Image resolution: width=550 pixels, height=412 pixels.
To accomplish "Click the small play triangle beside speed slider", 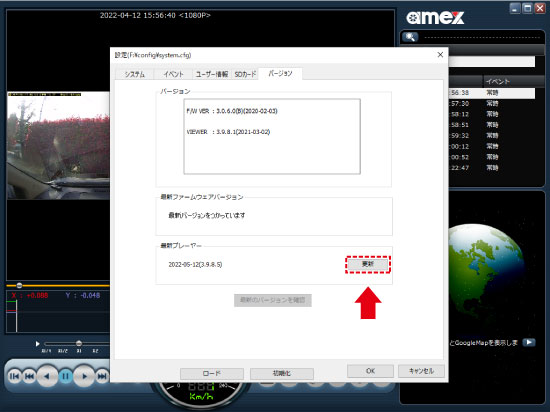I will click(38, 344).
